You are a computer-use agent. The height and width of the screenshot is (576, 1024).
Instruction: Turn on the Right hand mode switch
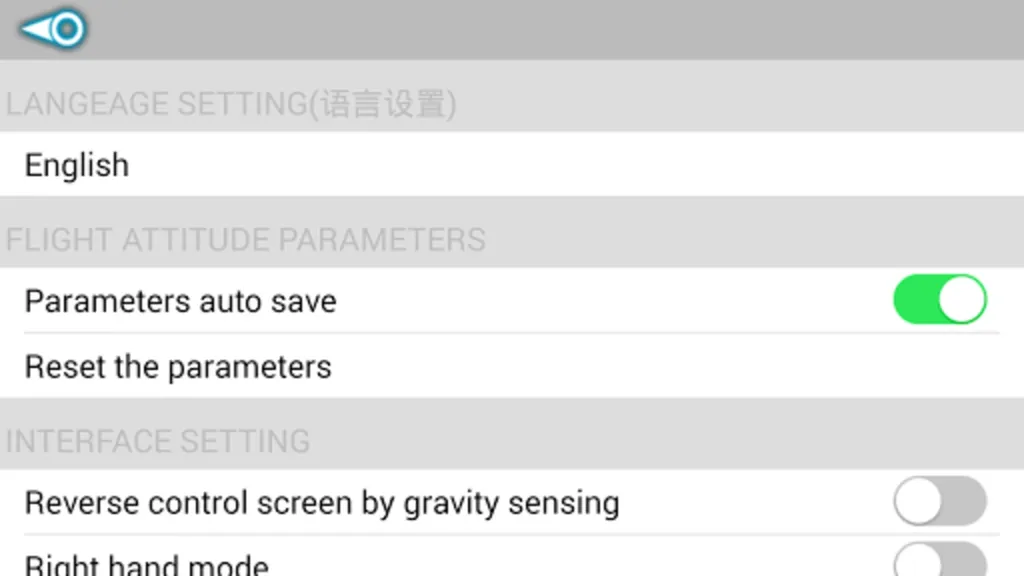pos(940,560)
